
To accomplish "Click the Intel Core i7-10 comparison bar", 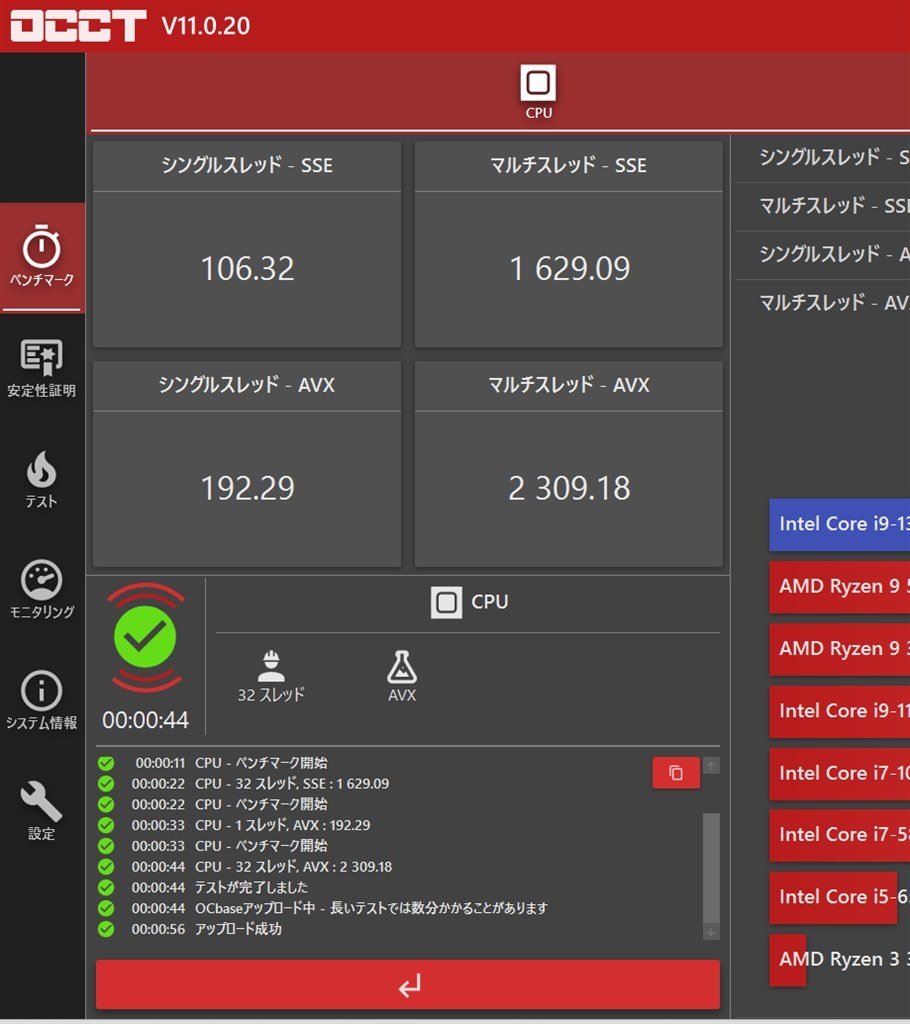I will click(x=839, y=774).
